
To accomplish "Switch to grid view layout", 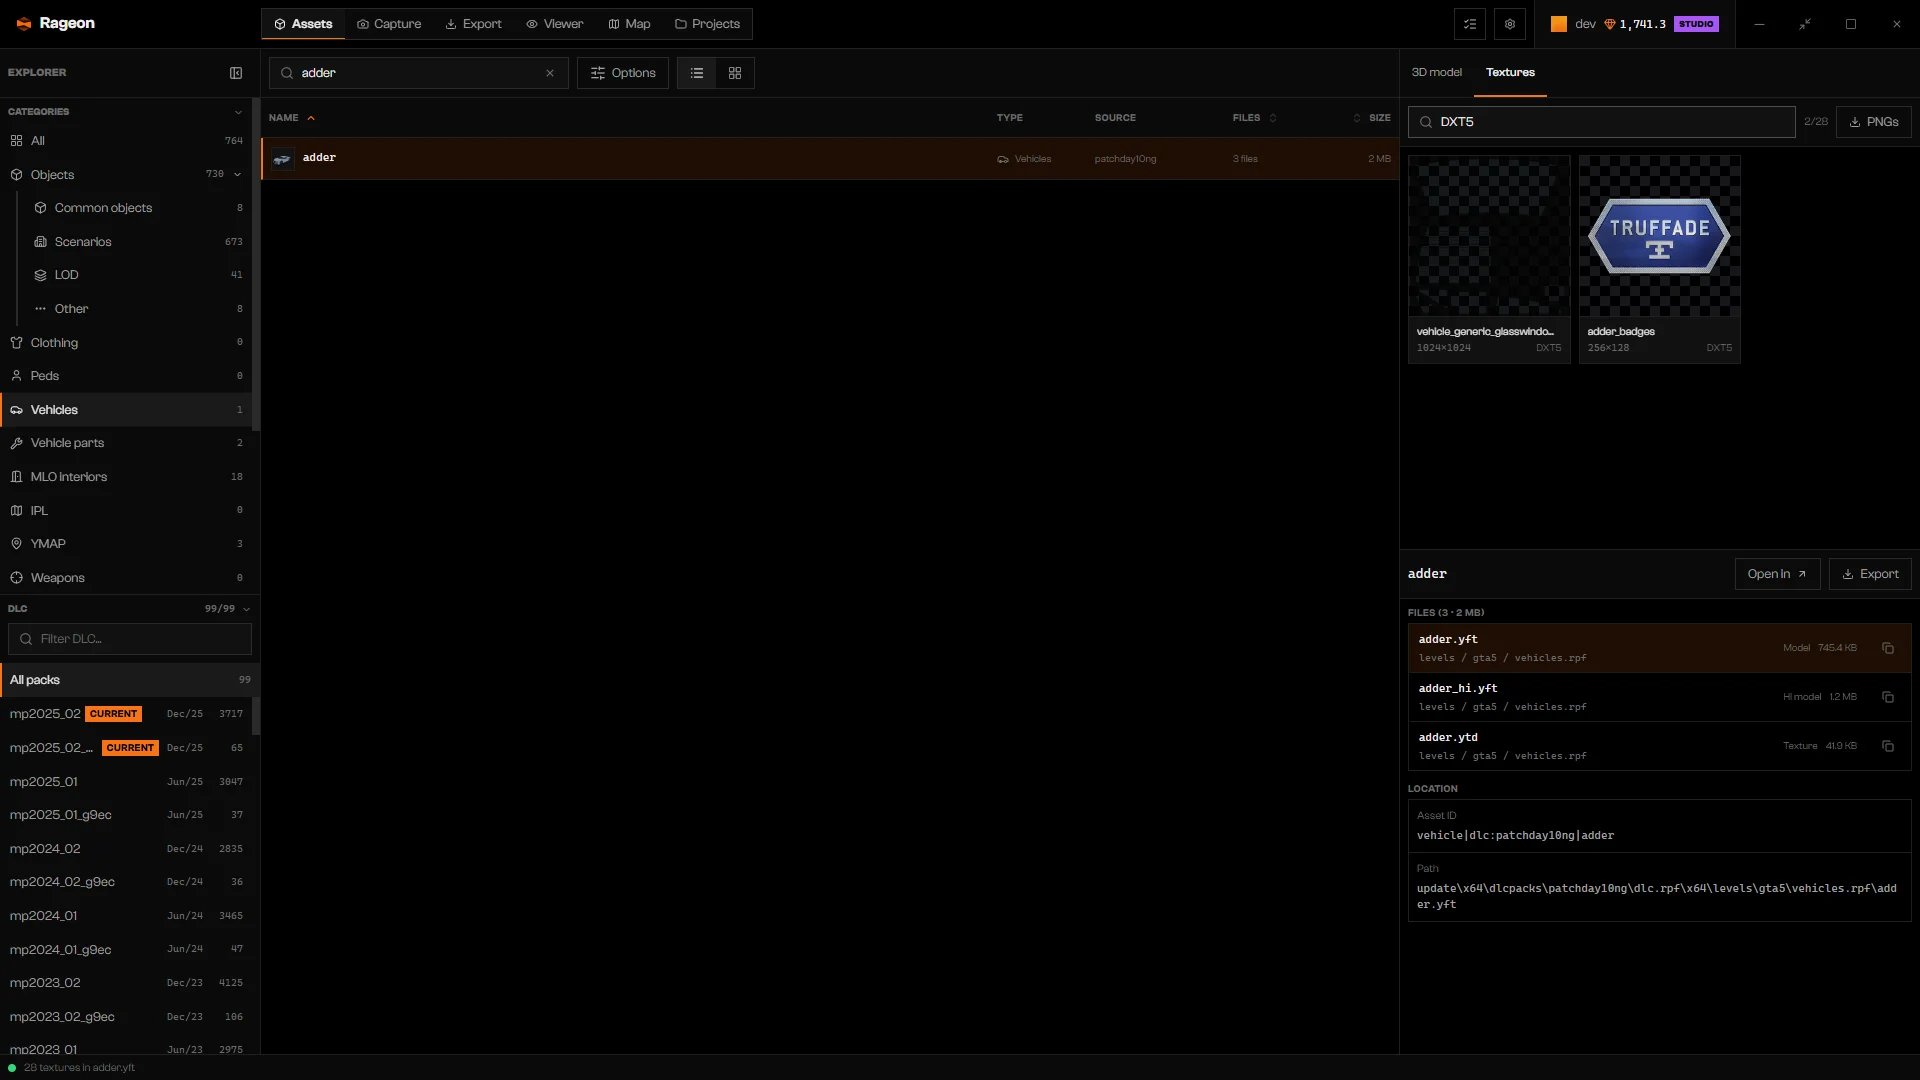I will [735, 73].
